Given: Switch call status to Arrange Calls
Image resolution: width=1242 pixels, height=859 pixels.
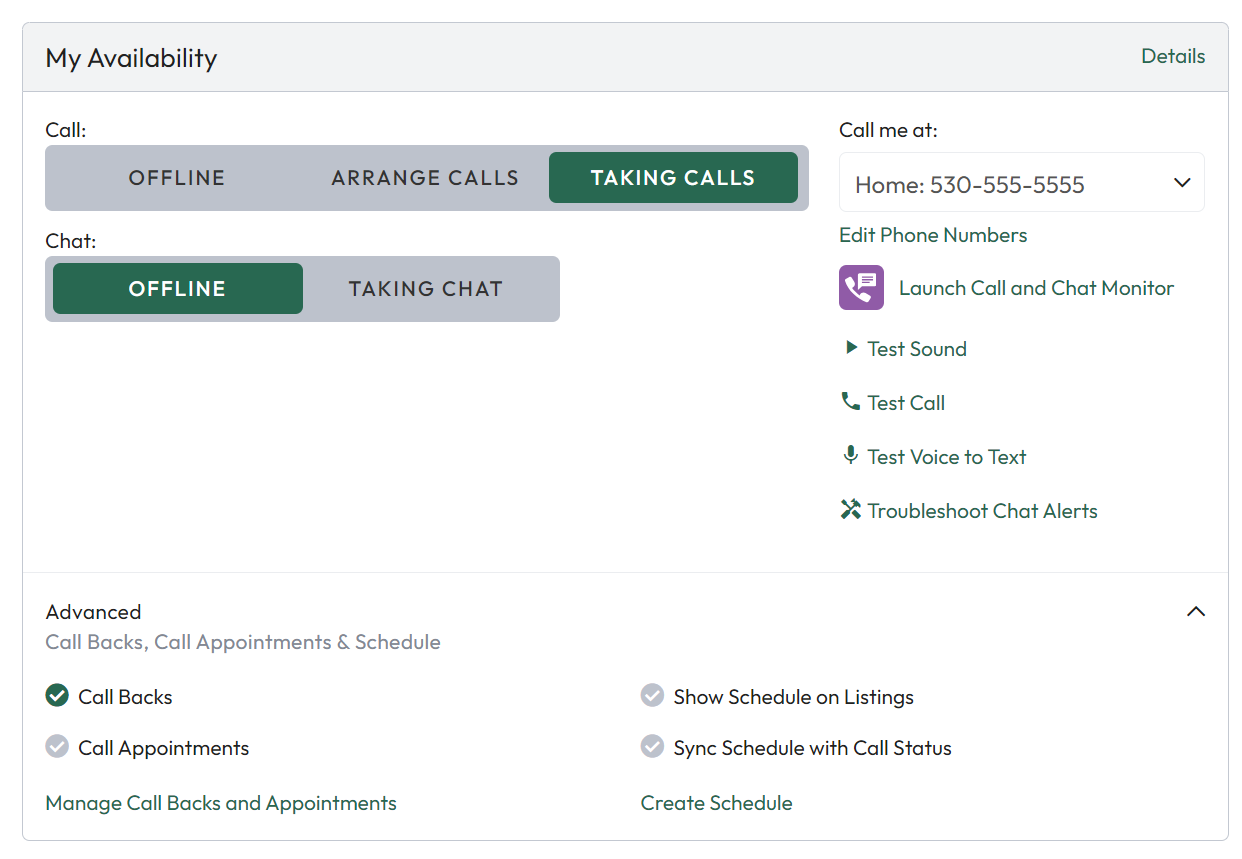Looking at the screenshot, I should point(425,178).
